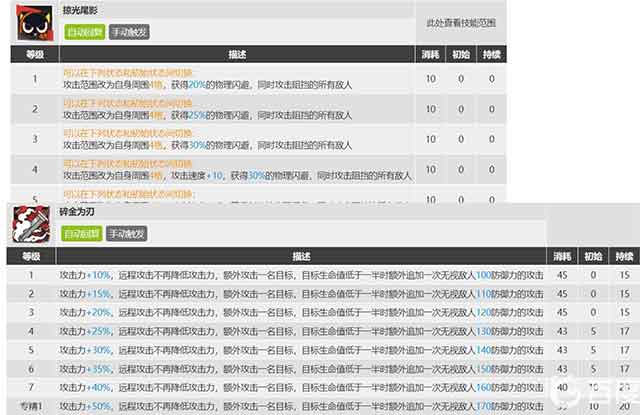Image resolution: width=640 pixels, height=415 pixels.
Task: Click cost value 45 in 碎金为刃 level 1 row
Action: click(562, 275)
